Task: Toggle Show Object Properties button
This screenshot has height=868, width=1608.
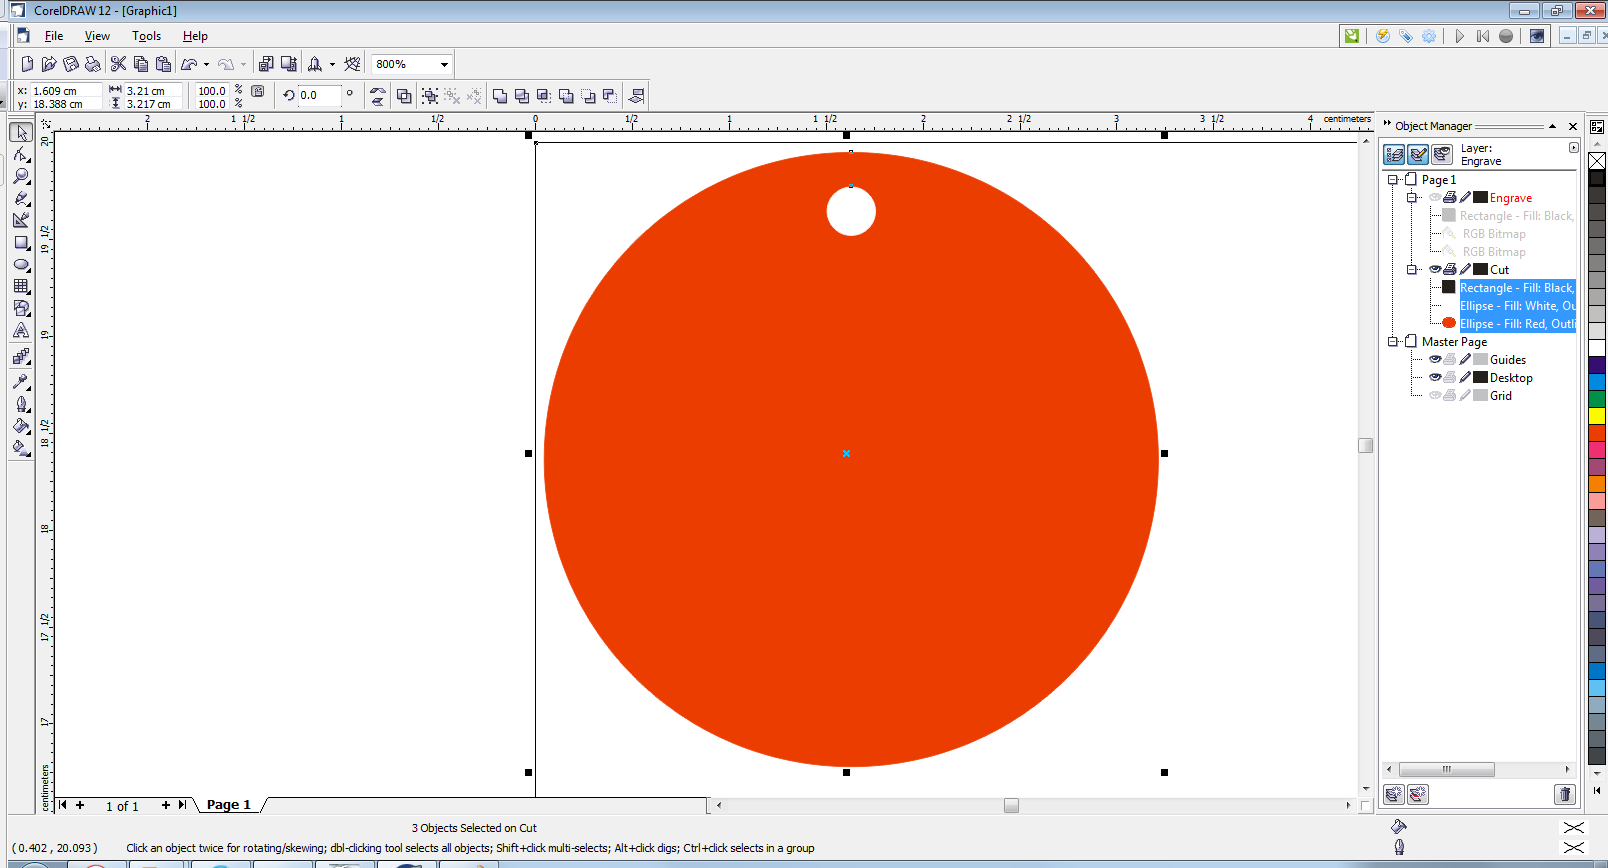Action: coord(1394,154)
